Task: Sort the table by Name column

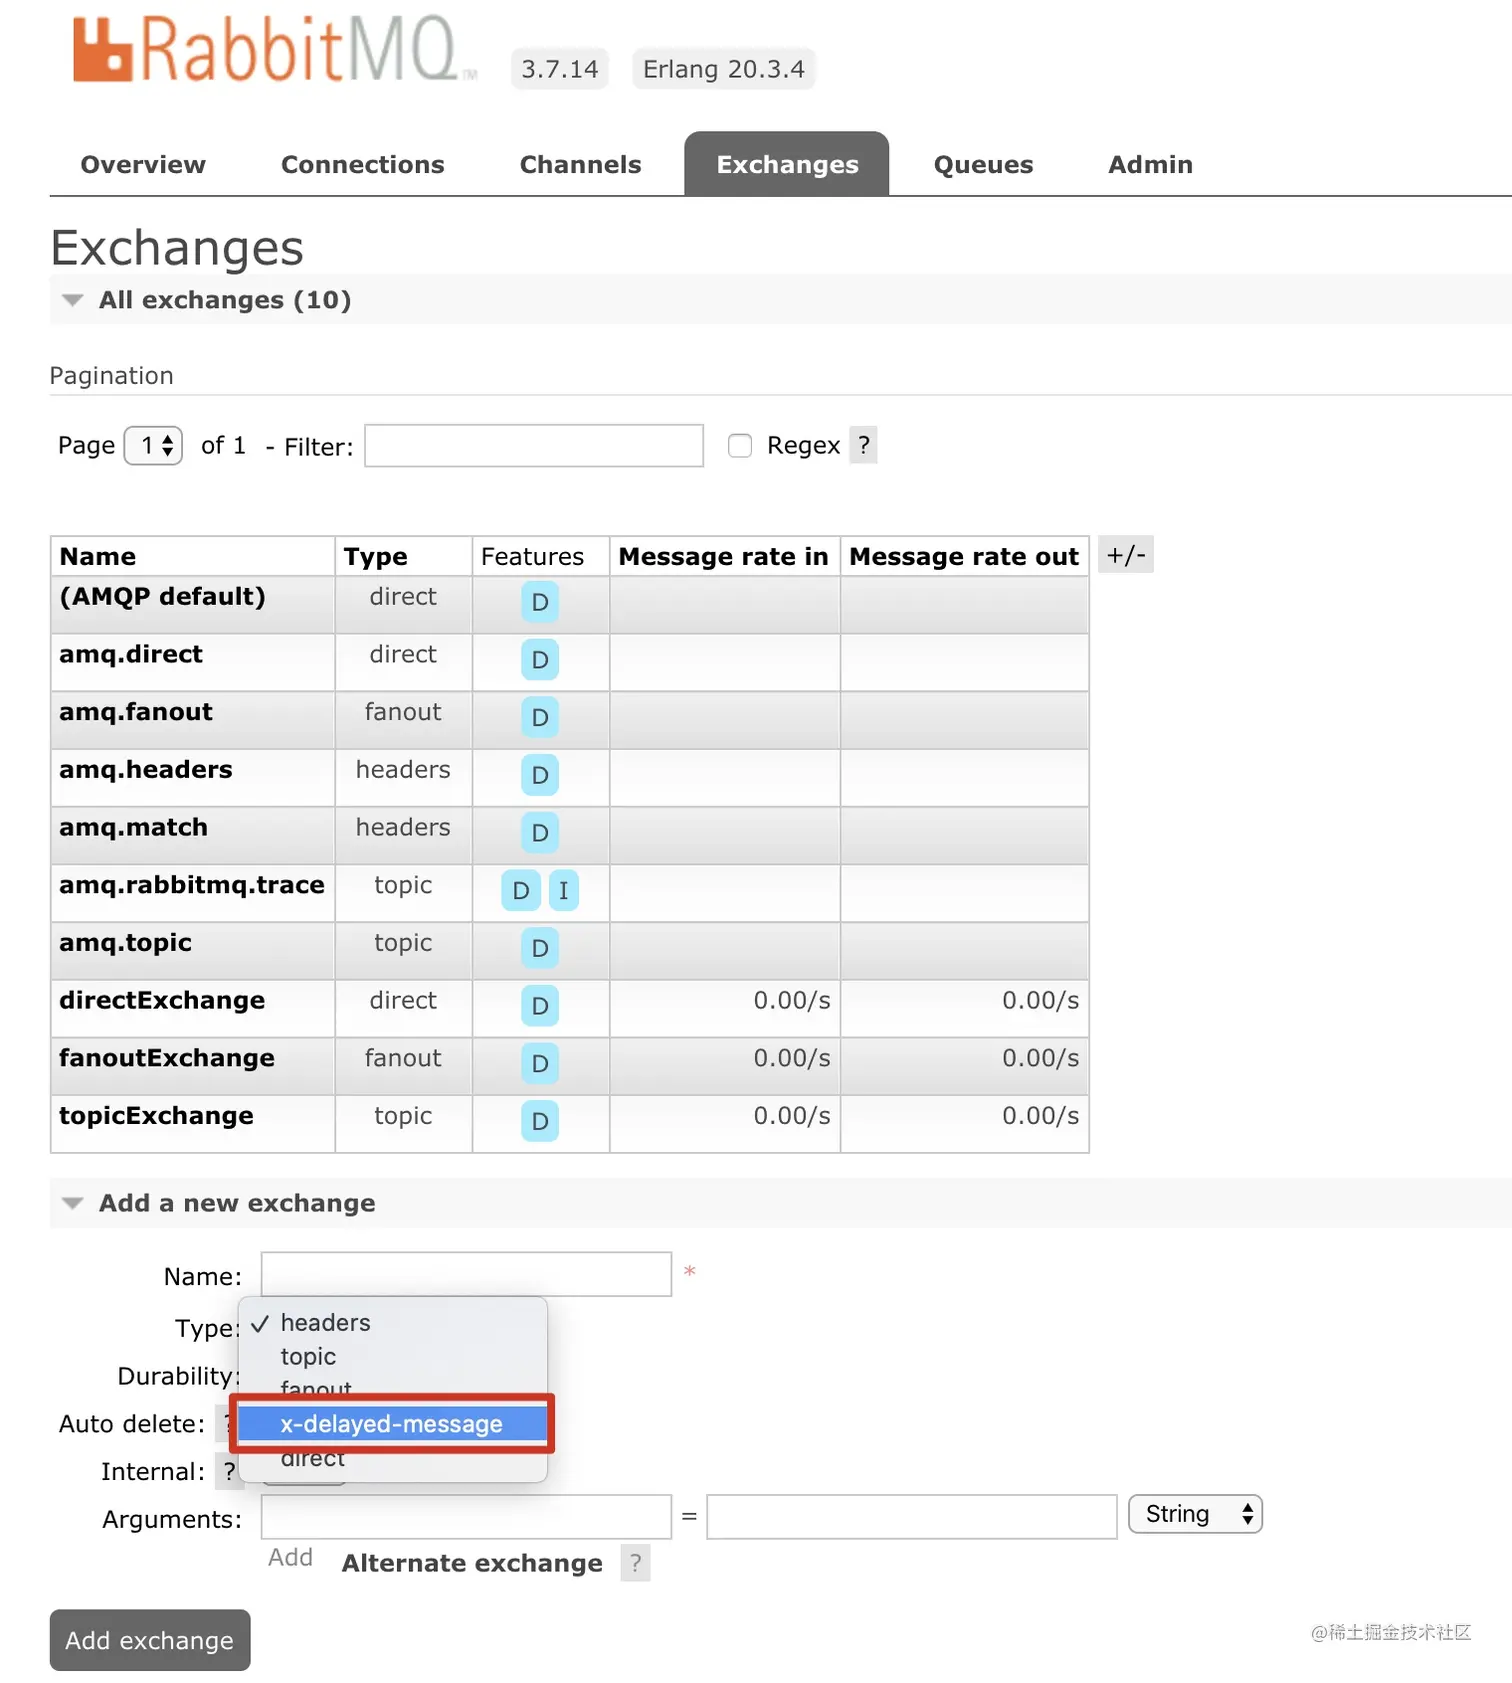Action: coord(98,556)
